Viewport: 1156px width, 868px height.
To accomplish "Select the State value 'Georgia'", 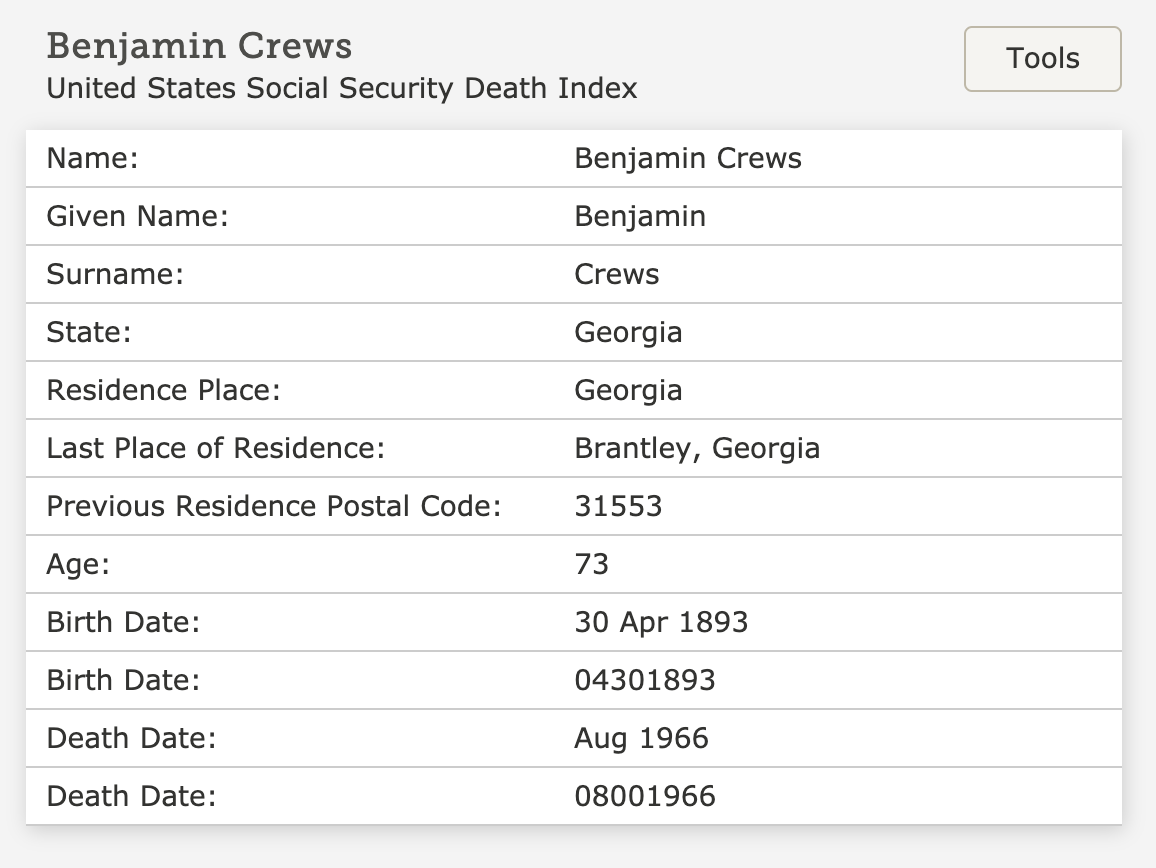I will pos(628,333).
